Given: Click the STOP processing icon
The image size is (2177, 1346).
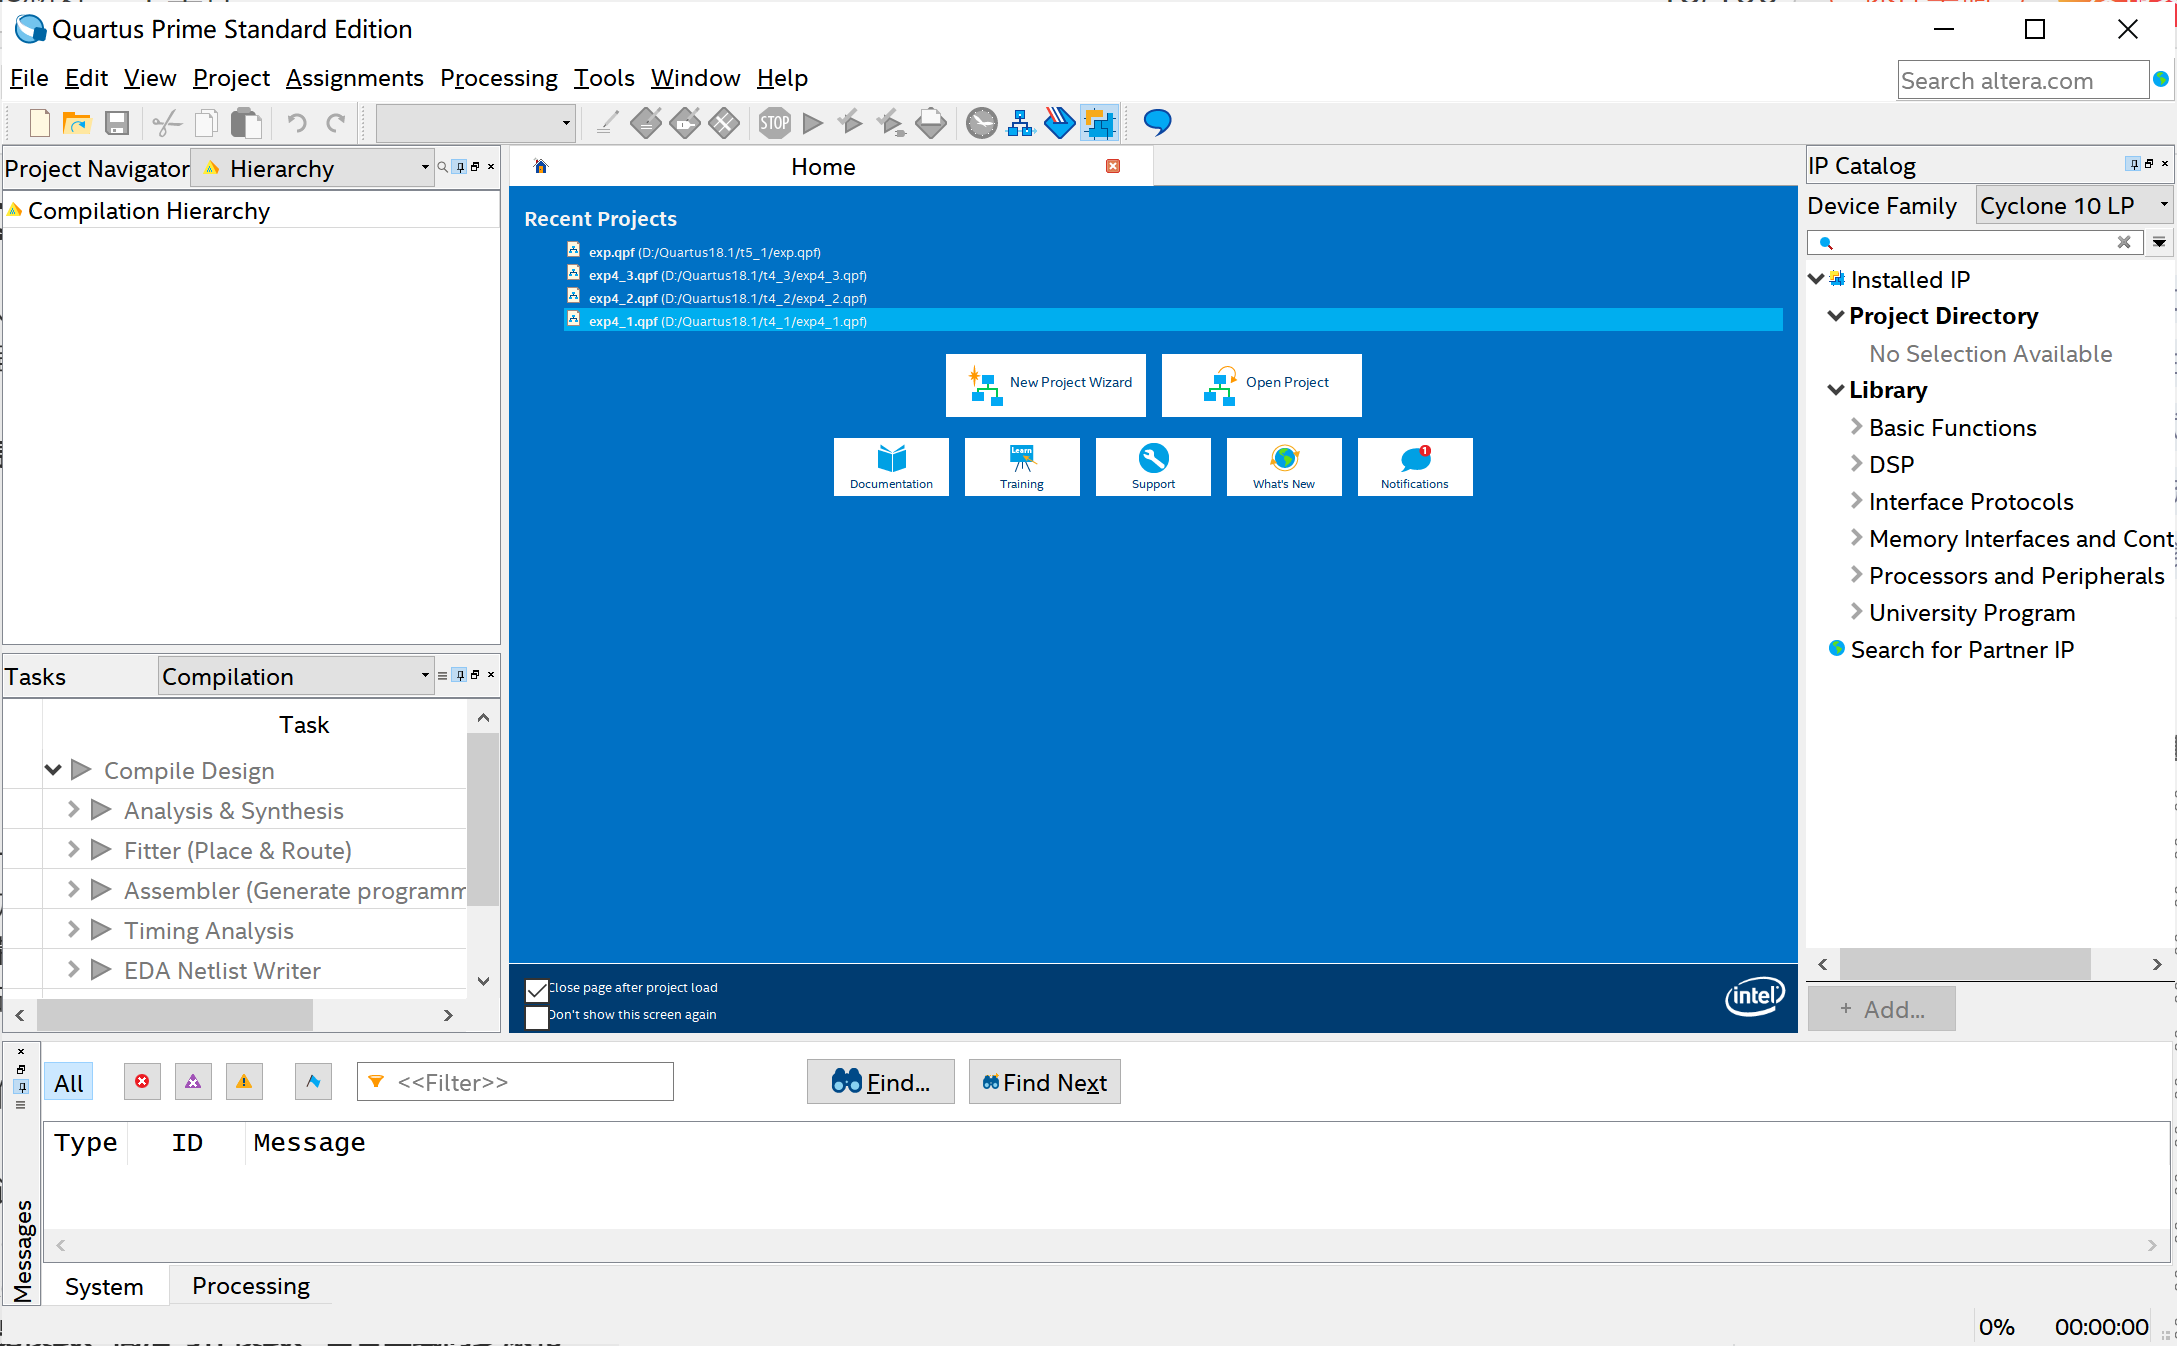Looking at the screenshot, I should (774, 123).
